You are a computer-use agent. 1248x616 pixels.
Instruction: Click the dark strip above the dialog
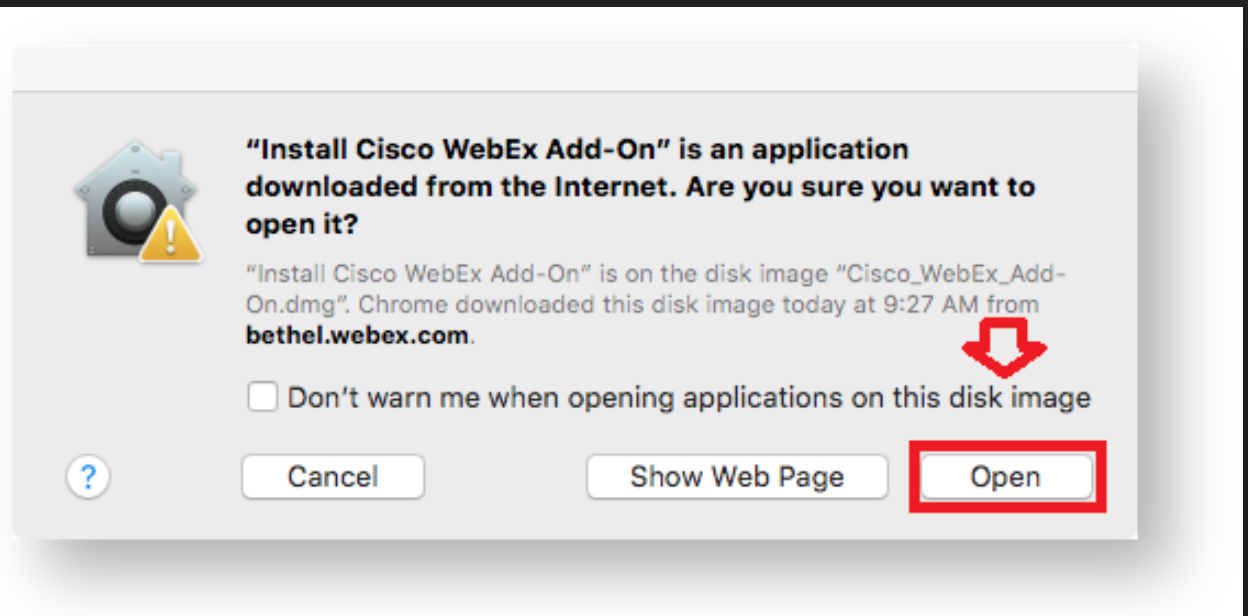point(624,11)
